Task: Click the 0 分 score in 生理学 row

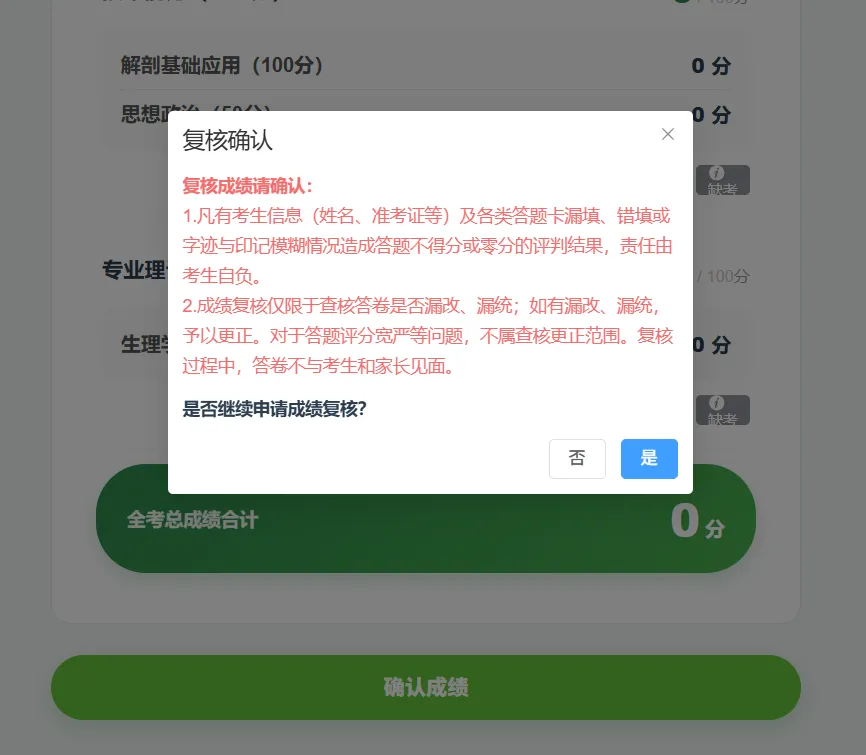Action: [x=712, y=345]
